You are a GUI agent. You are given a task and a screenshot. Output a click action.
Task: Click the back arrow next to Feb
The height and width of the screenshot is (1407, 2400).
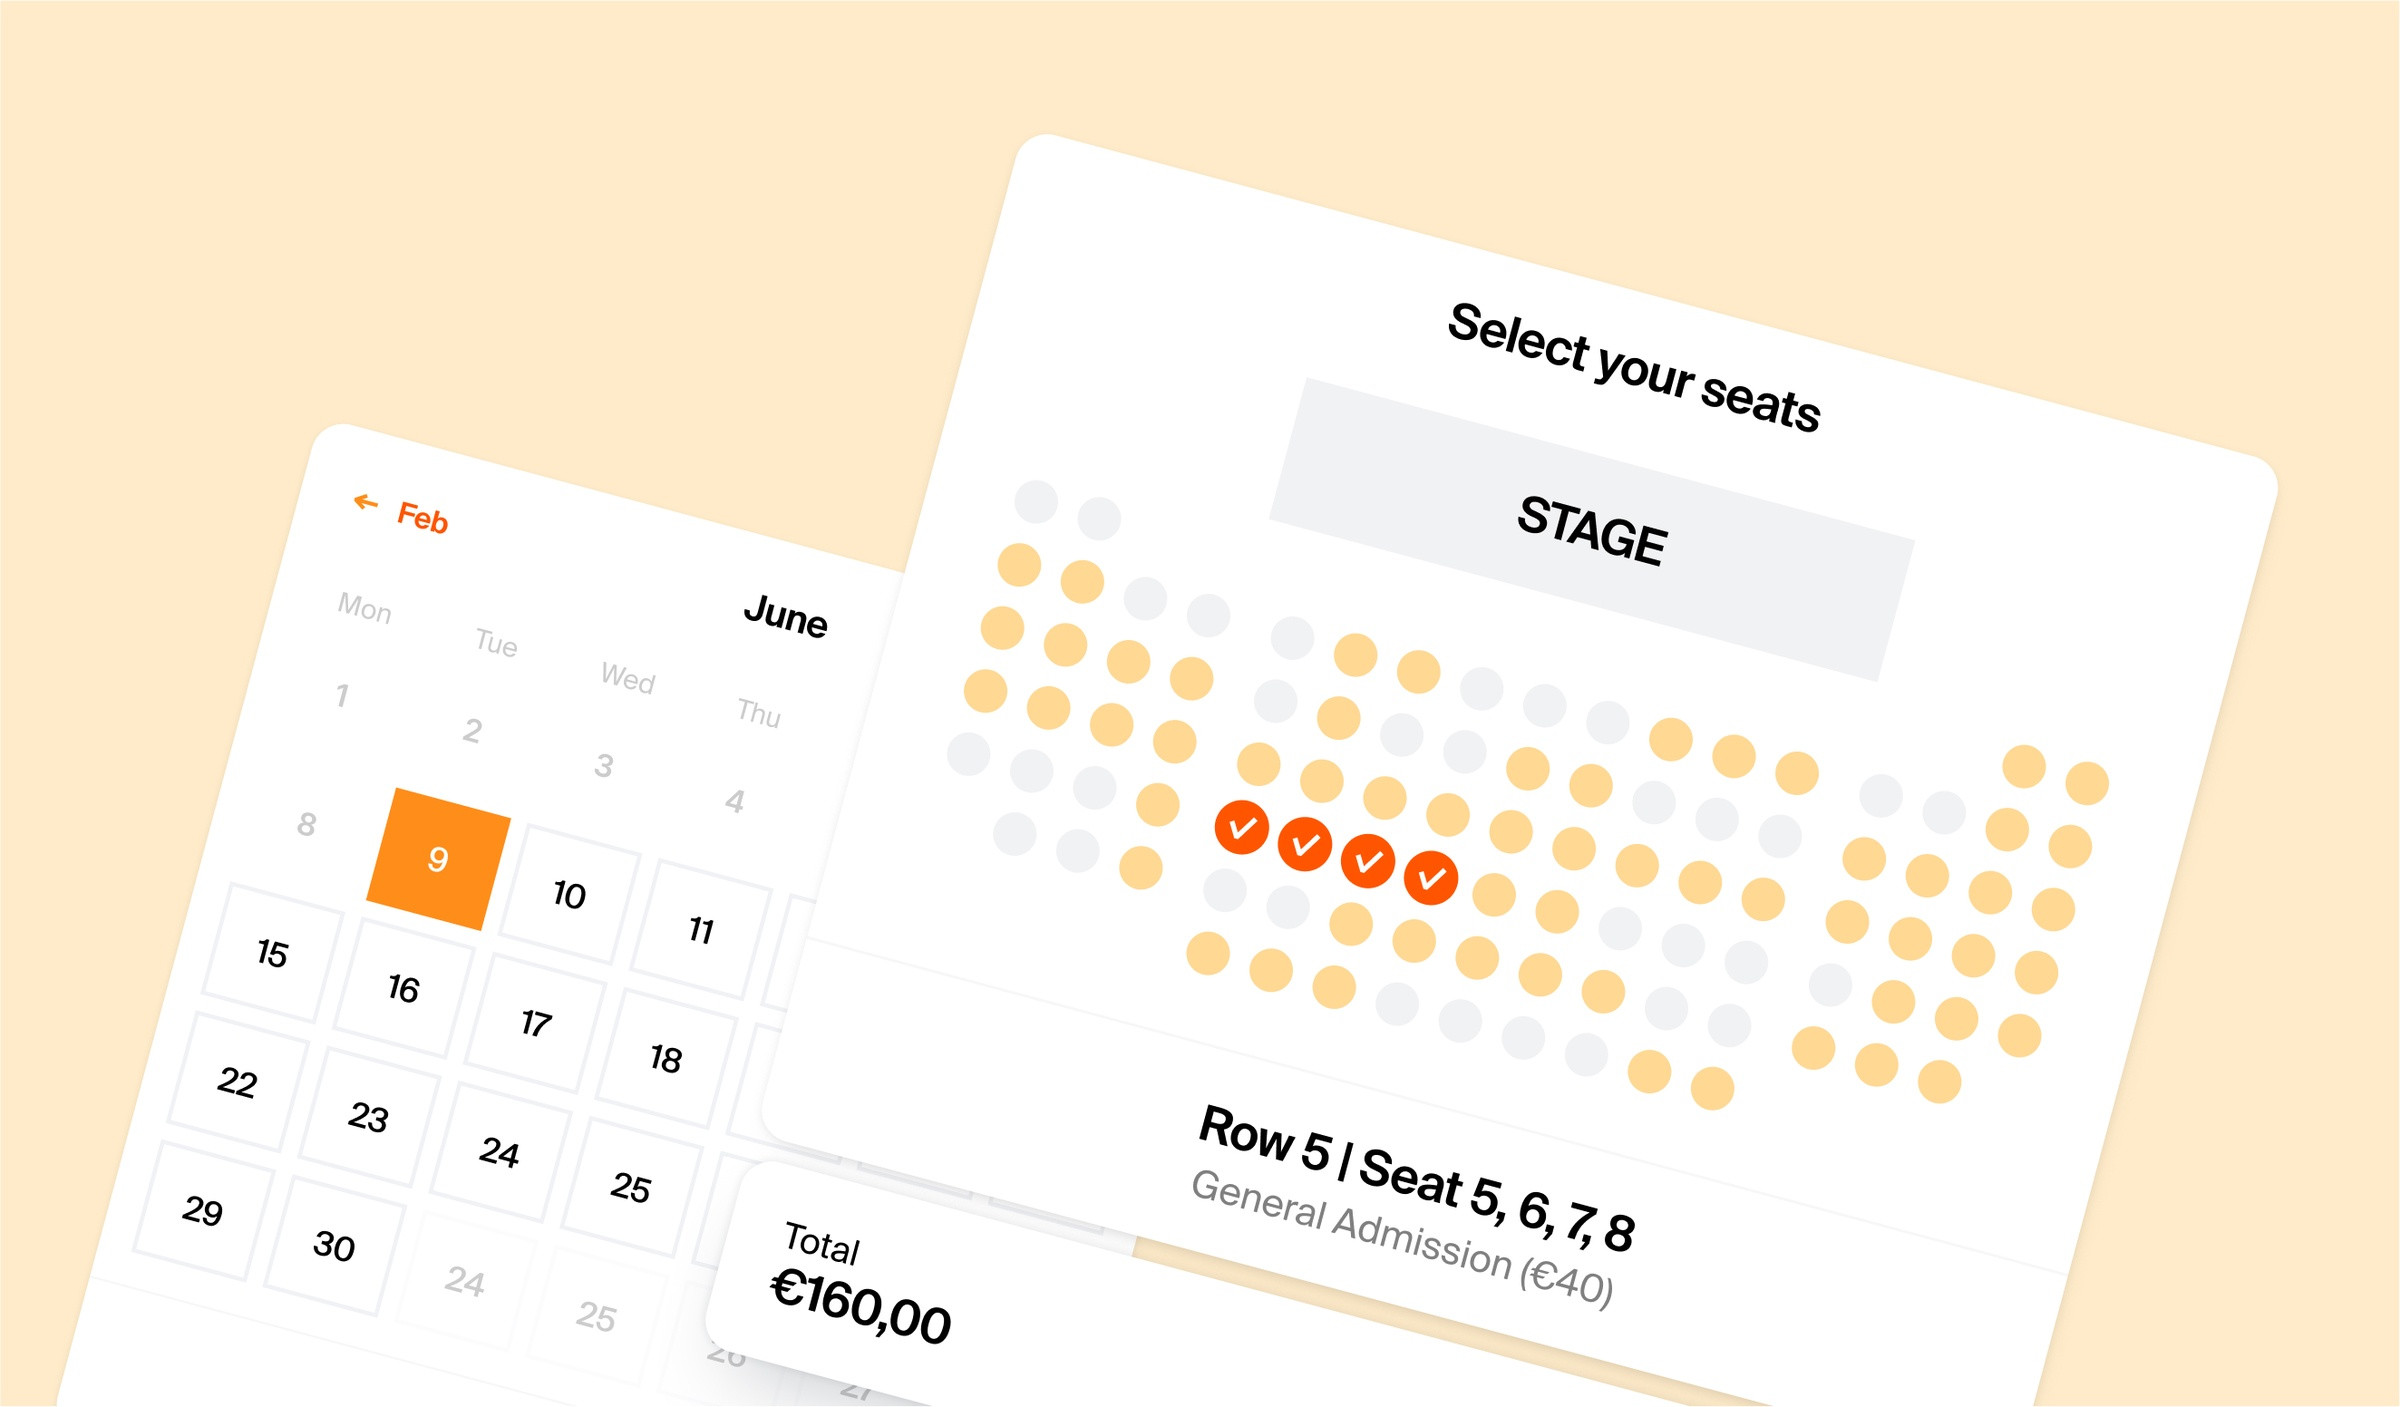click(365, 502)
